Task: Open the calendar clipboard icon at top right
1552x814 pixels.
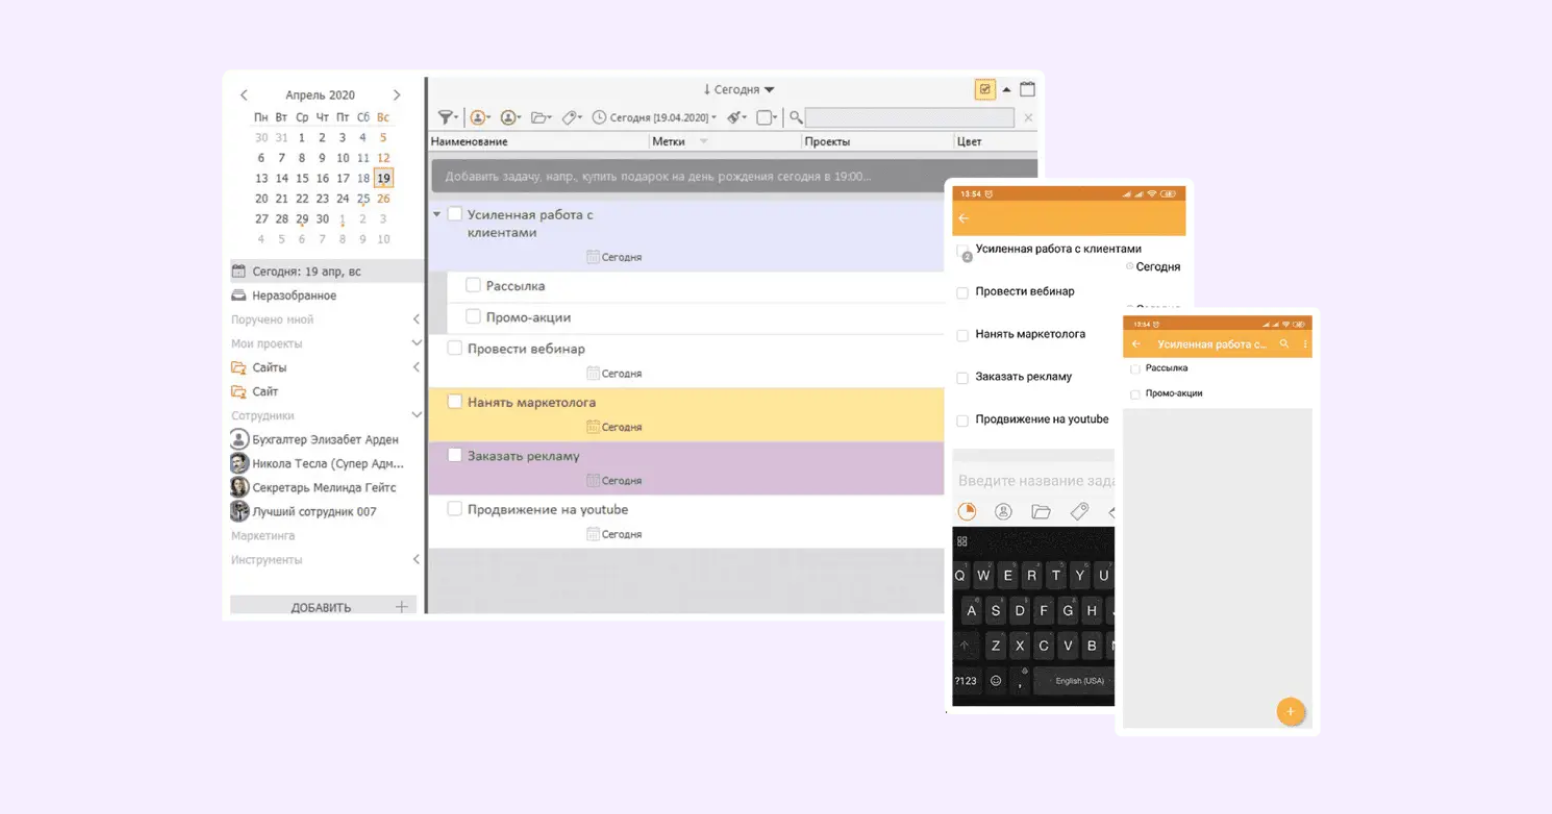Action: 1027,89
